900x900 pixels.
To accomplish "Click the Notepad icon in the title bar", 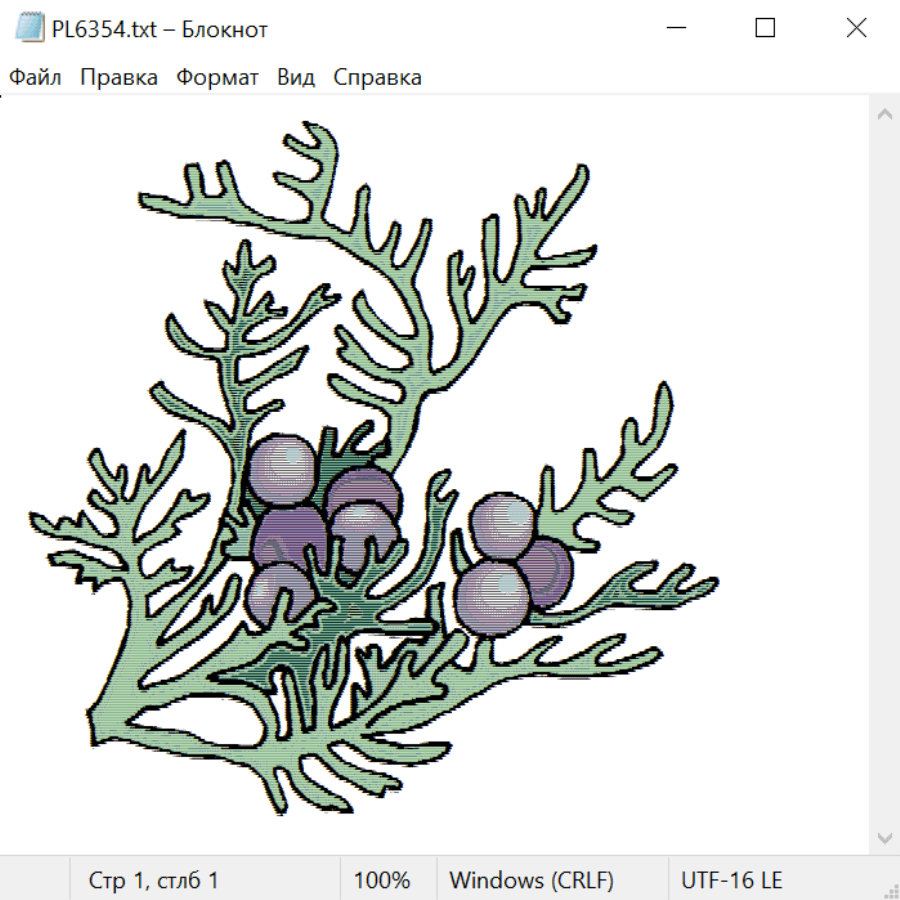I will tap(29, 29).
